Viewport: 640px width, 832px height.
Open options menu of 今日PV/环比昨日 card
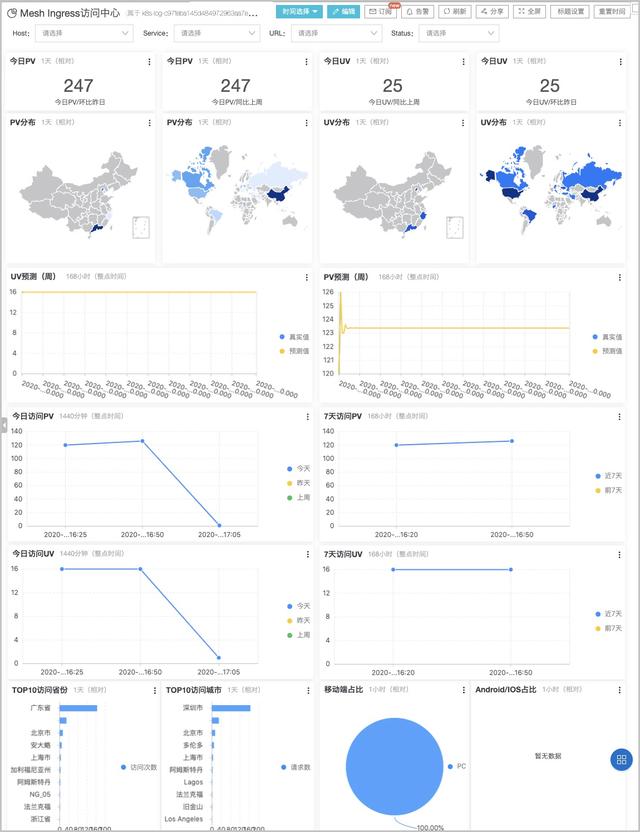click(x=149, y=62)
